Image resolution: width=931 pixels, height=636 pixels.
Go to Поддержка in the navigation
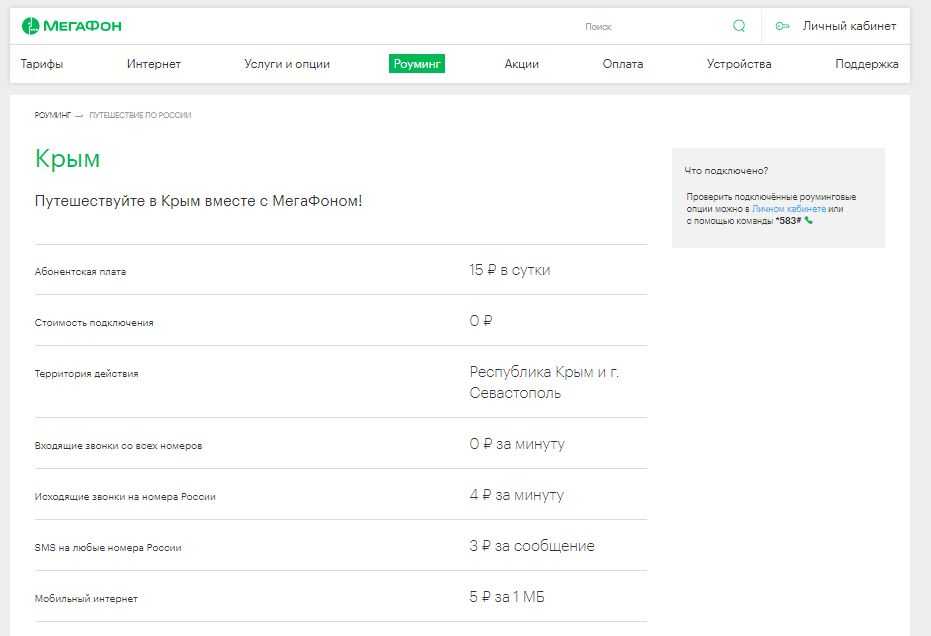pos(867,64)
